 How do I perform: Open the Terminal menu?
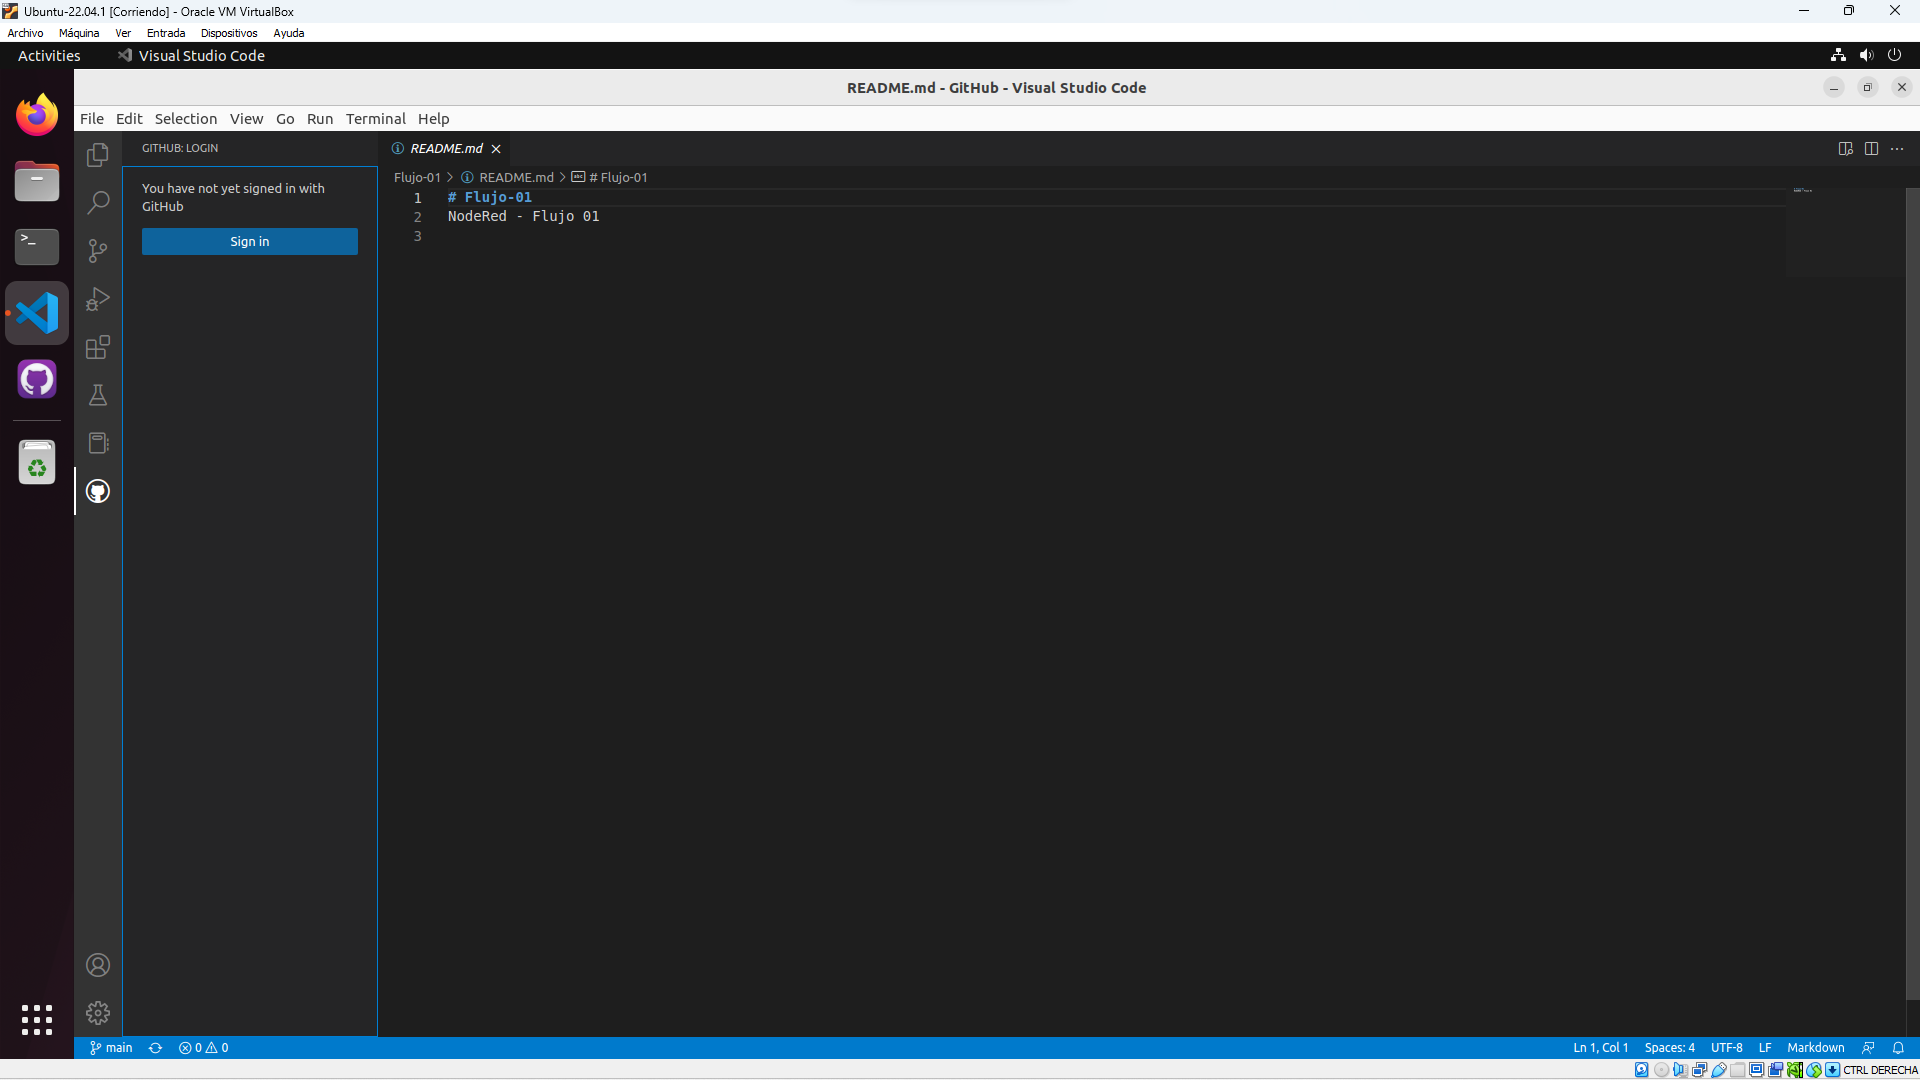375,118
